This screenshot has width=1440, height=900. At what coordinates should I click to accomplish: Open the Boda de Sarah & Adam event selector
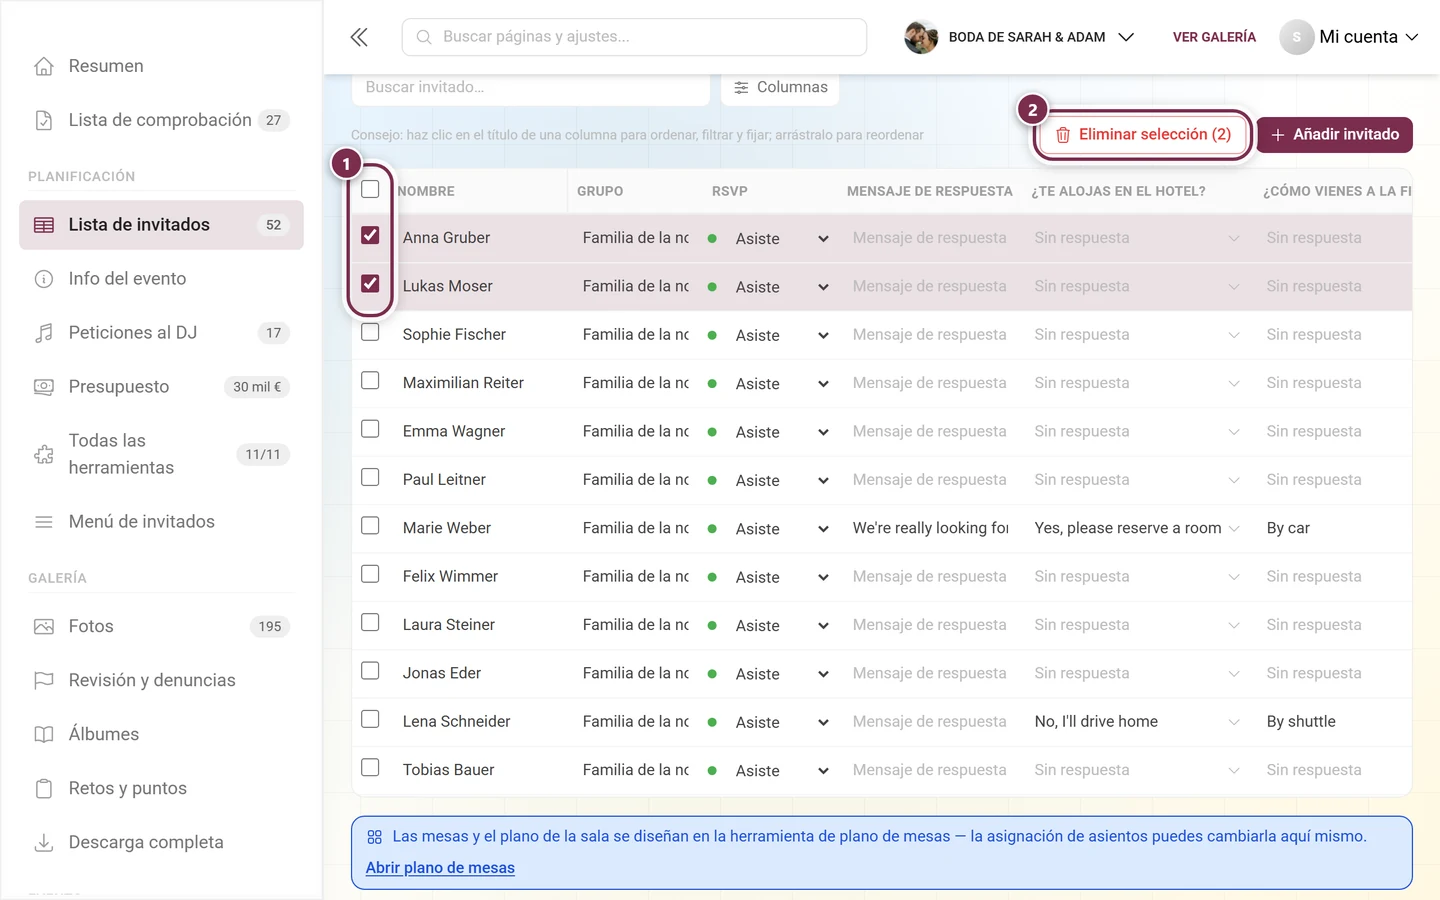(x=1020, y=37)
